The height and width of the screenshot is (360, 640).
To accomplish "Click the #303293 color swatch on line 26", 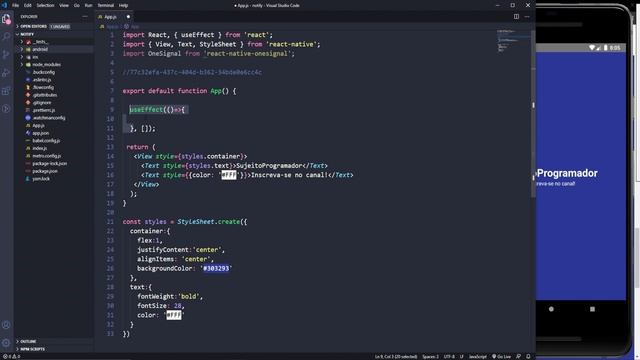I will click(216, 269).
